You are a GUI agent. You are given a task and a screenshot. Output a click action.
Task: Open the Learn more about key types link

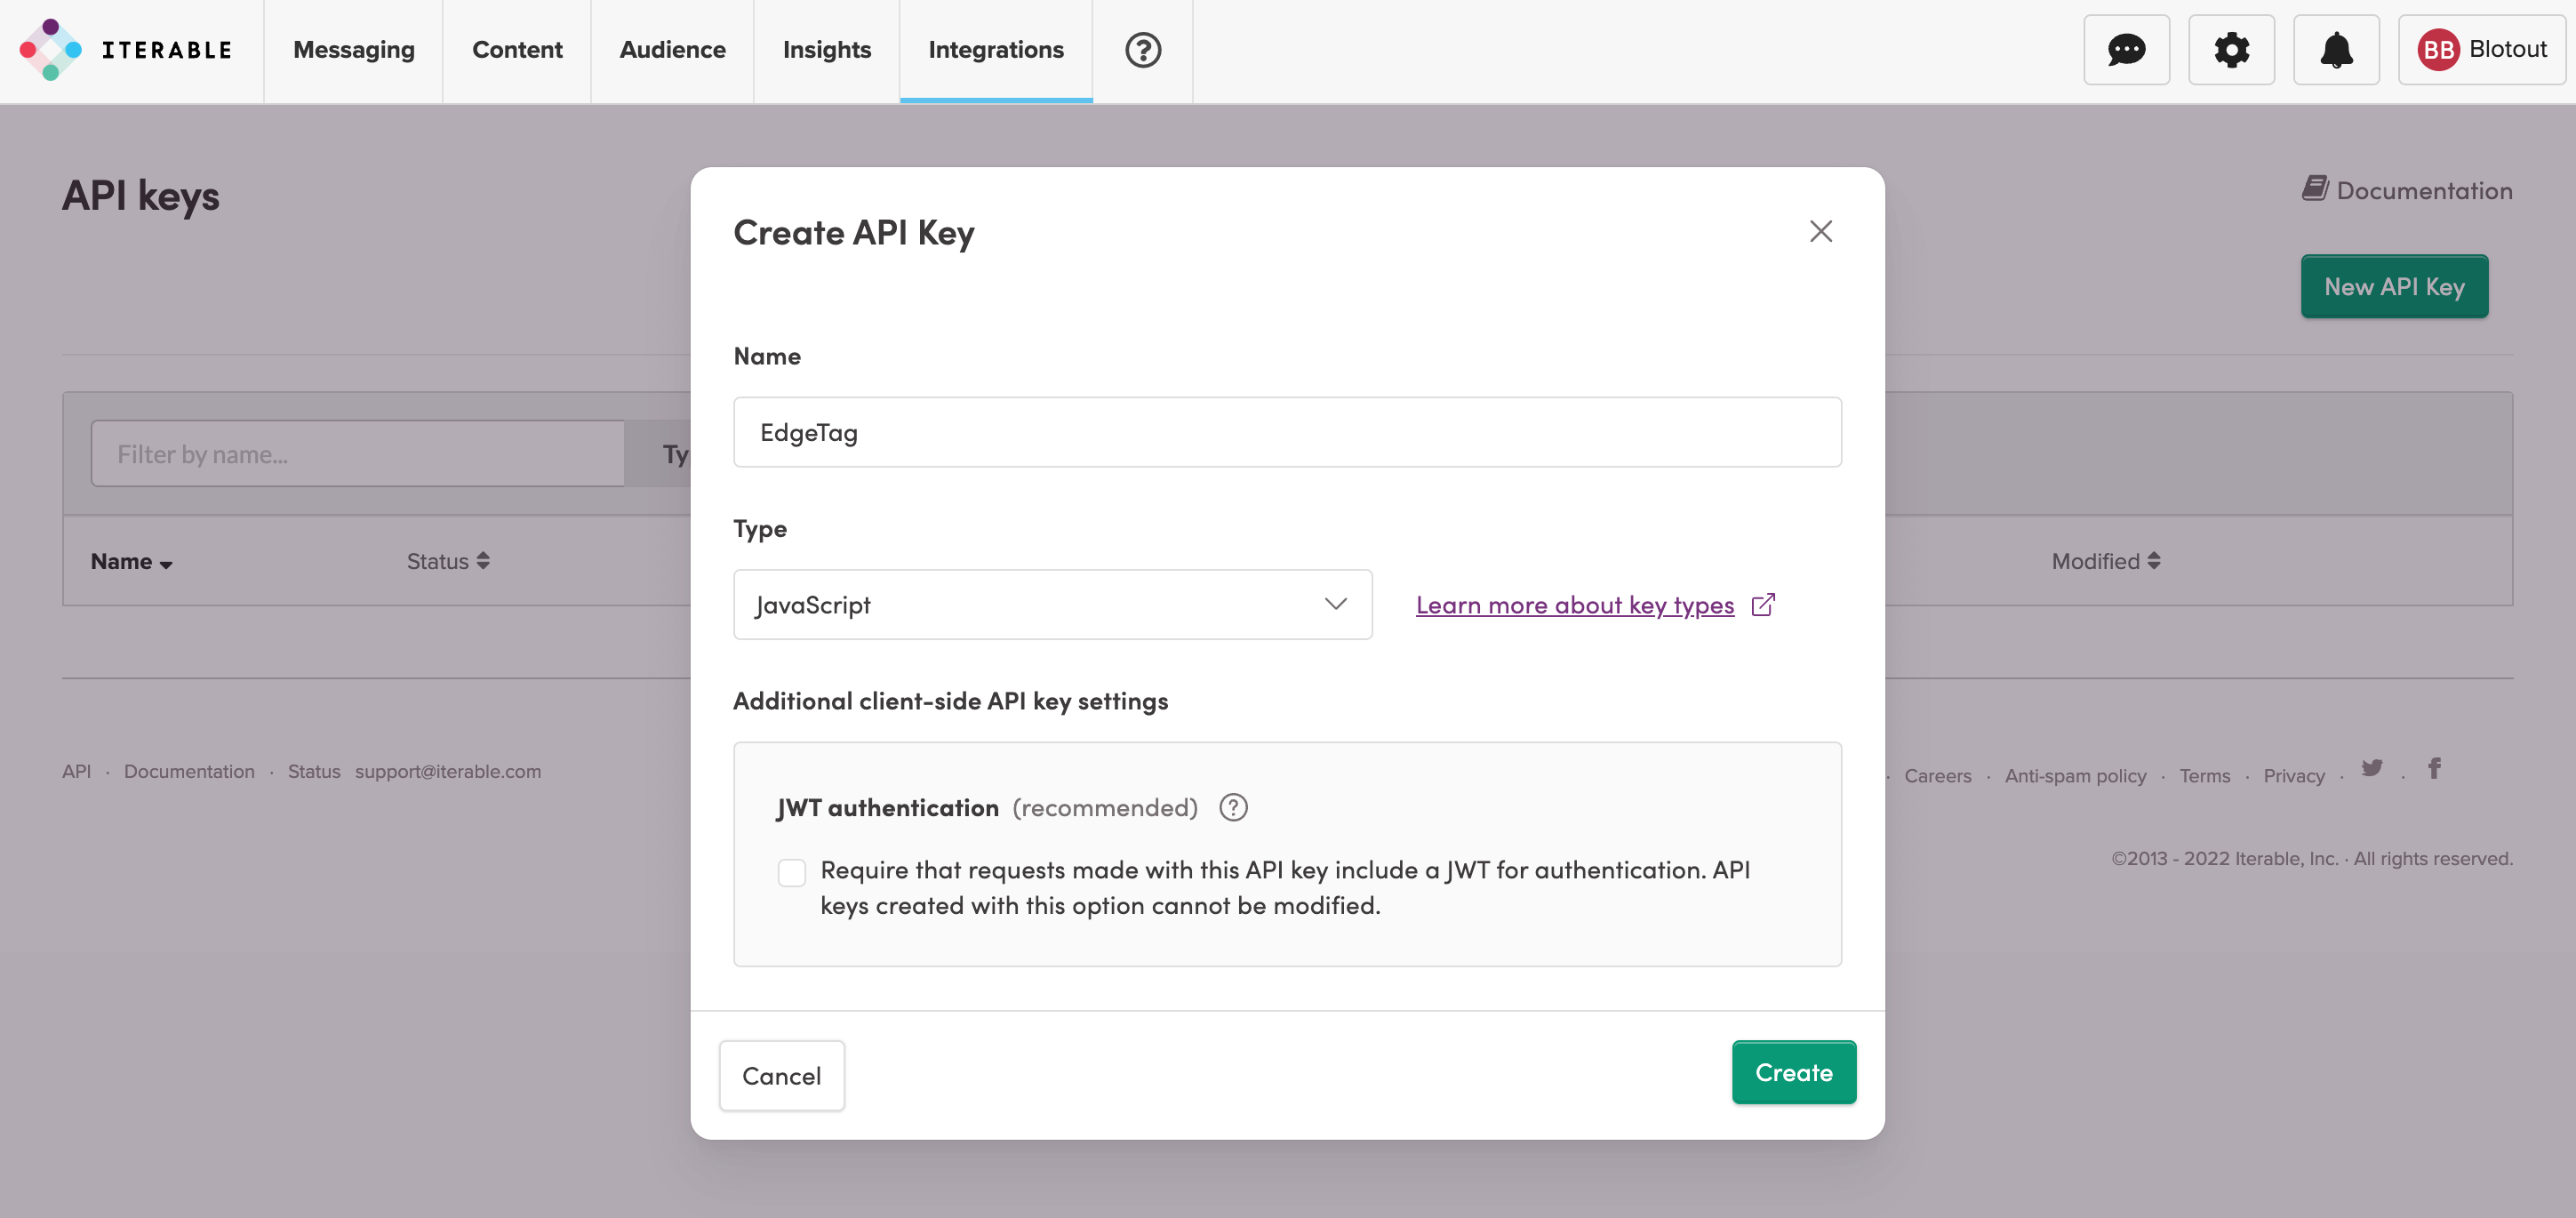(x=1574, y=605)
